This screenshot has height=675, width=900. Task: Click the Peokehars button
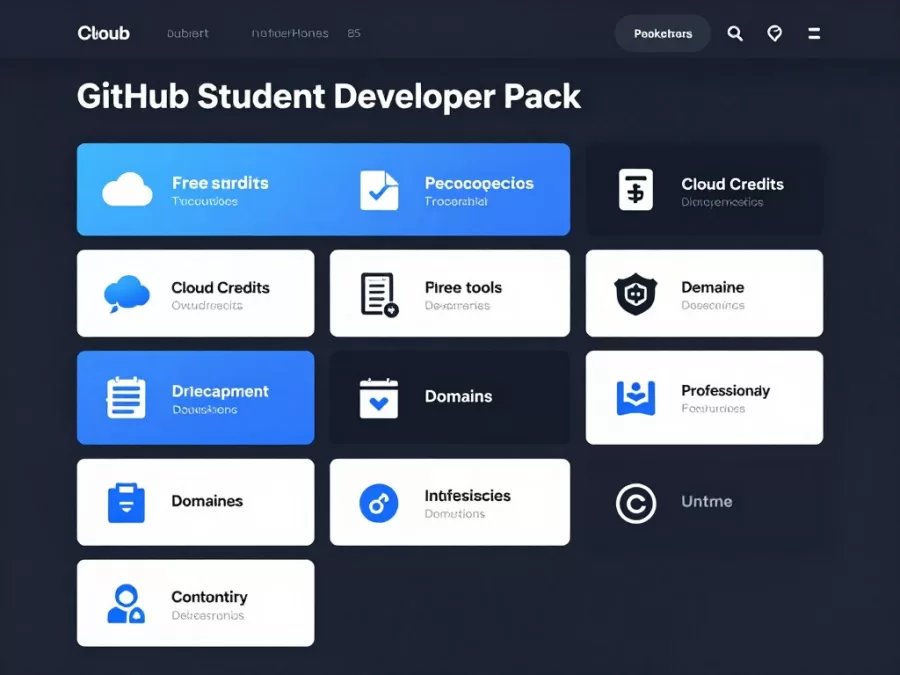click(x=662, y=33)
